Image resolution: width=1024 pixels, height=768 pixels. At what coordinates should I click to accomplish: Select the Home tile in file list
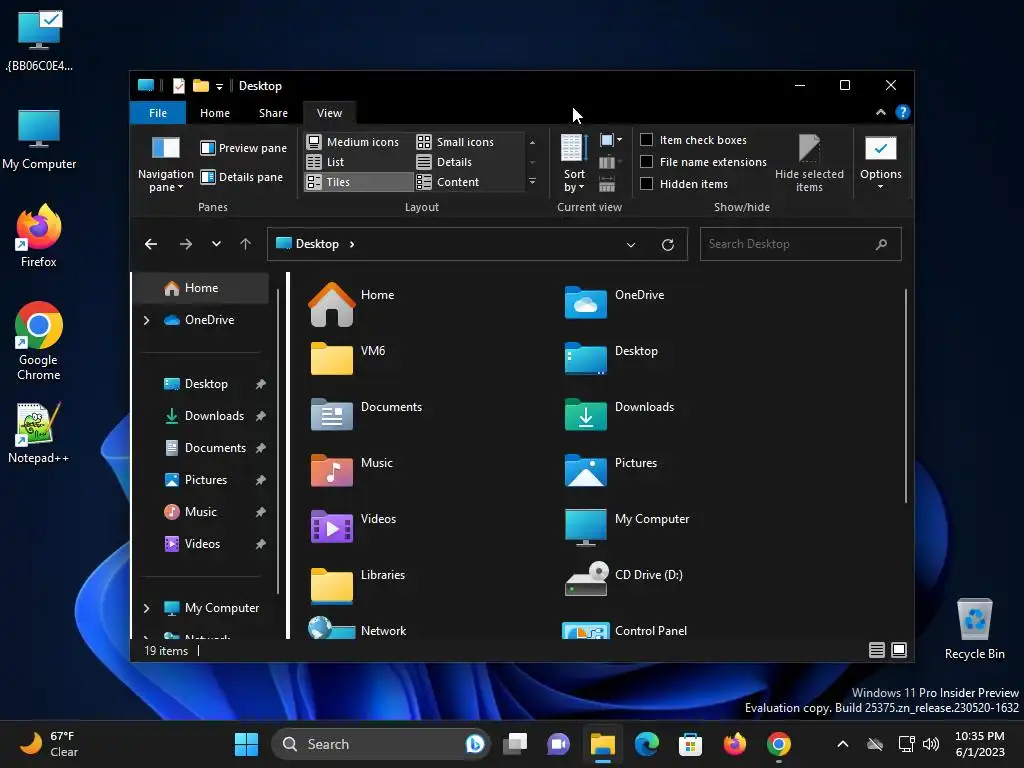pos(353,304)
